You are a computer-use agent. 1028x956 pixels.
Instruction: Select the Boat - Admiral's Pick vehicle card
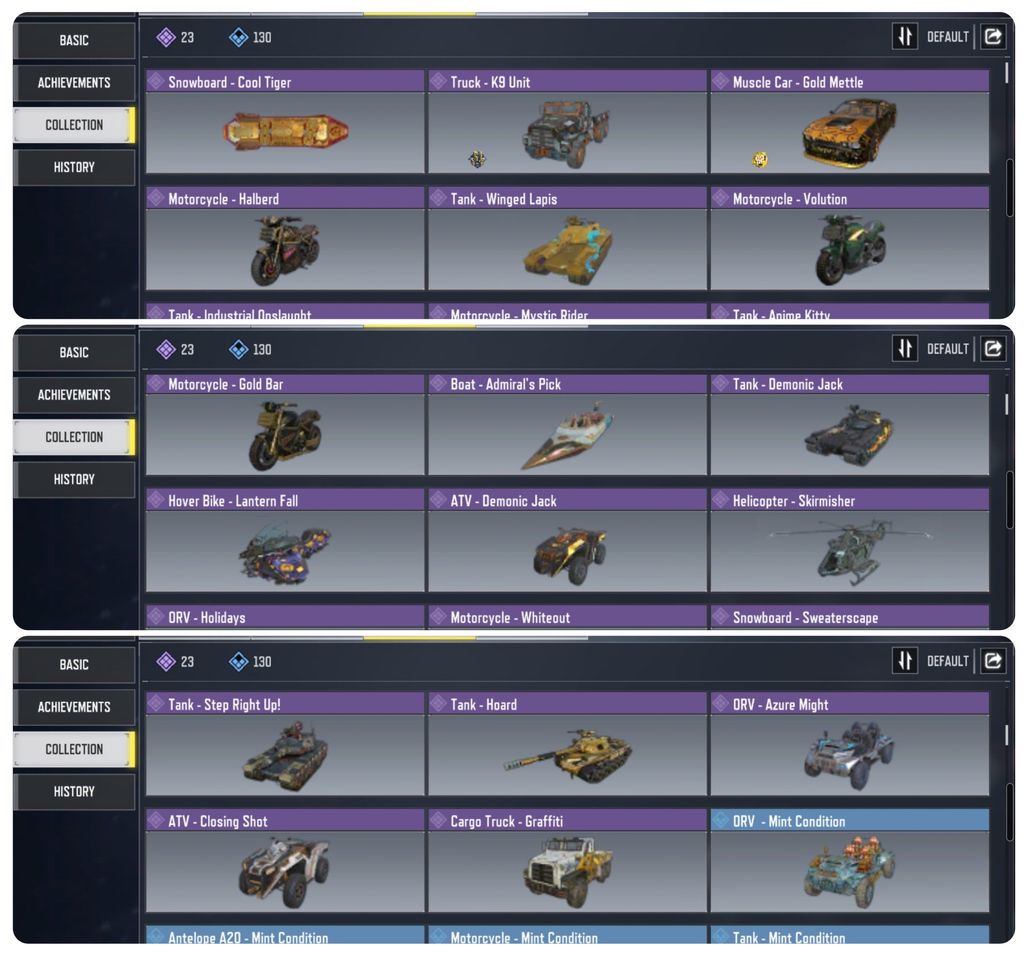tap(567, 425)
